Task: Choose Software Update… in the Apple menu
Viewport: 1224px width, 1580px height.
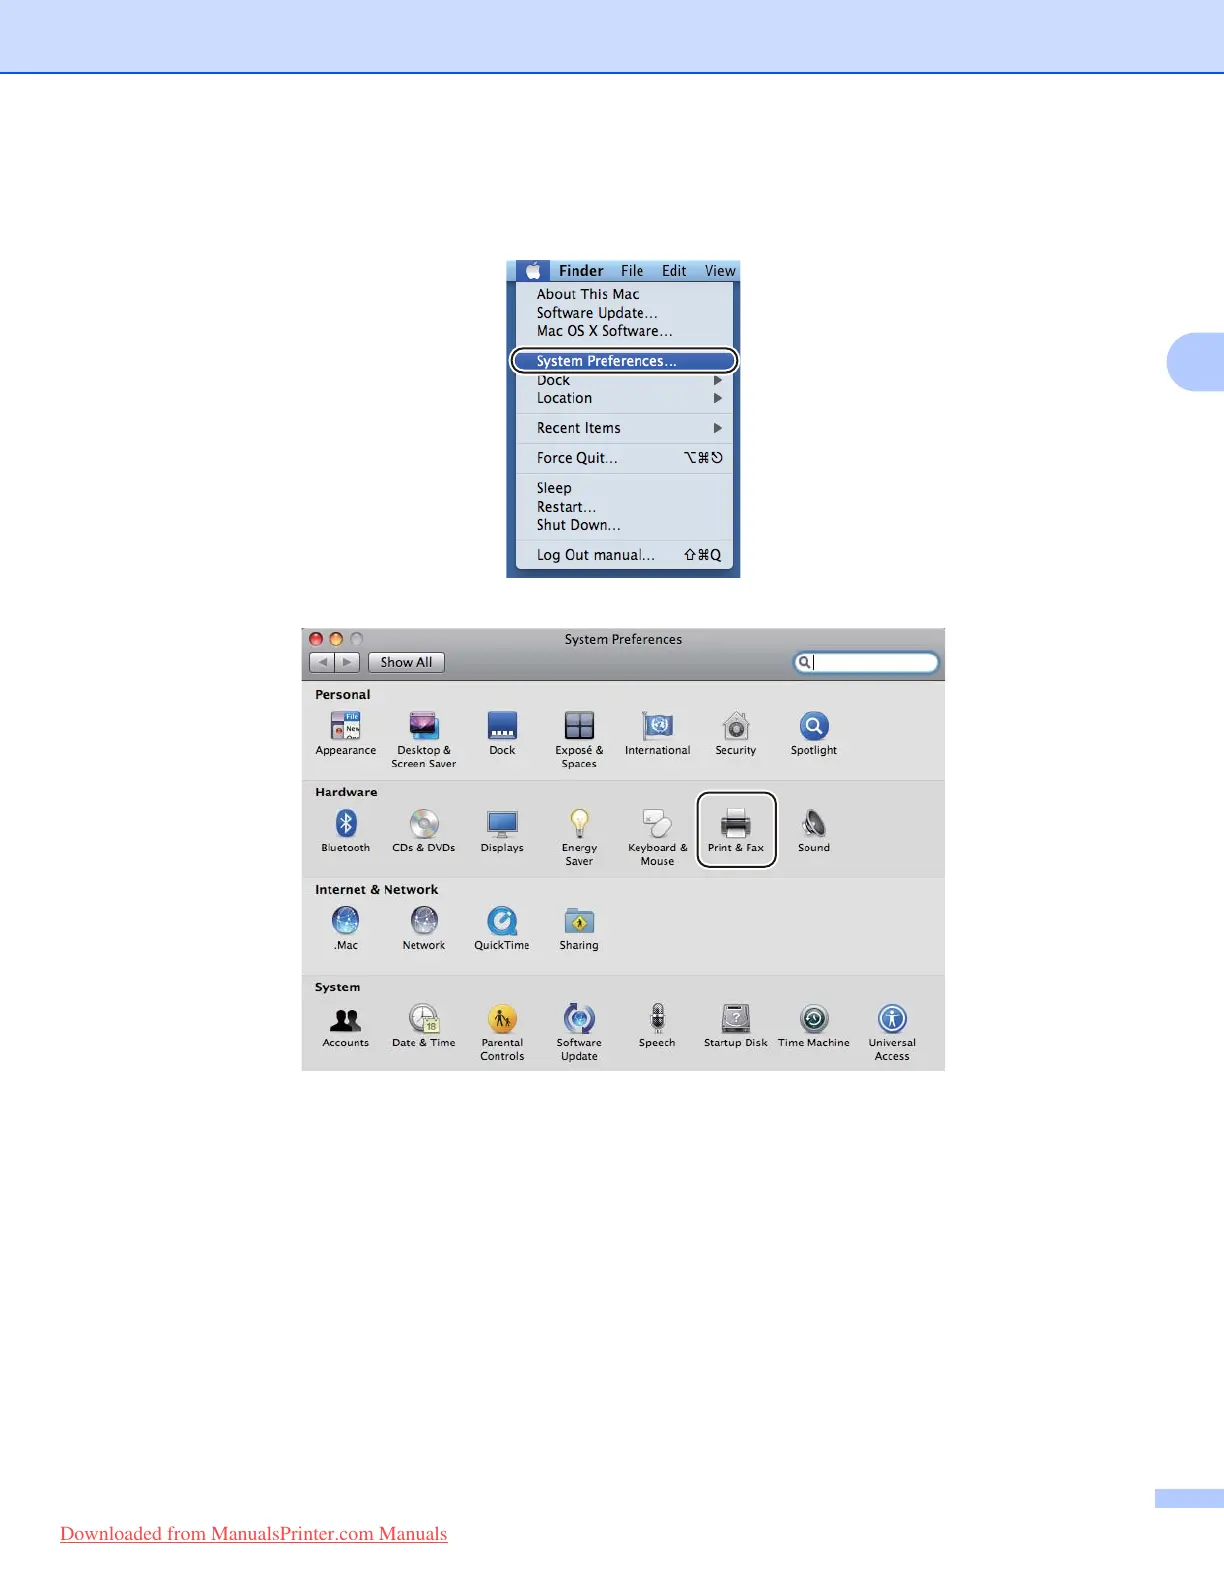Action: pyautogui.click(x=625, y=313)
